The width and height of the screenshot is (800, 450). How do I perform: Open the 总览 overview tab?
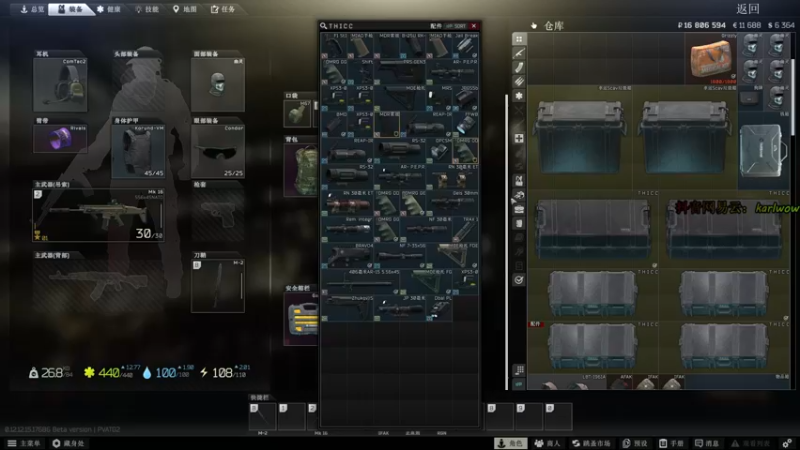(32, 9)
